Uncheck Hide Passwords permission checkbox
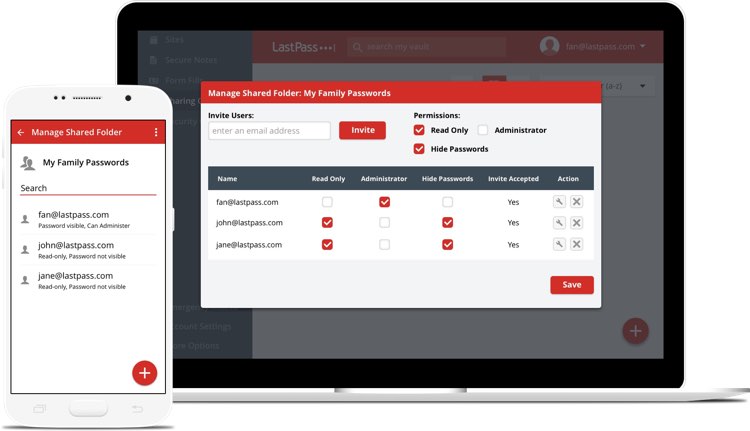The width and height of the screenshot is (750, 431). point(419,149)
